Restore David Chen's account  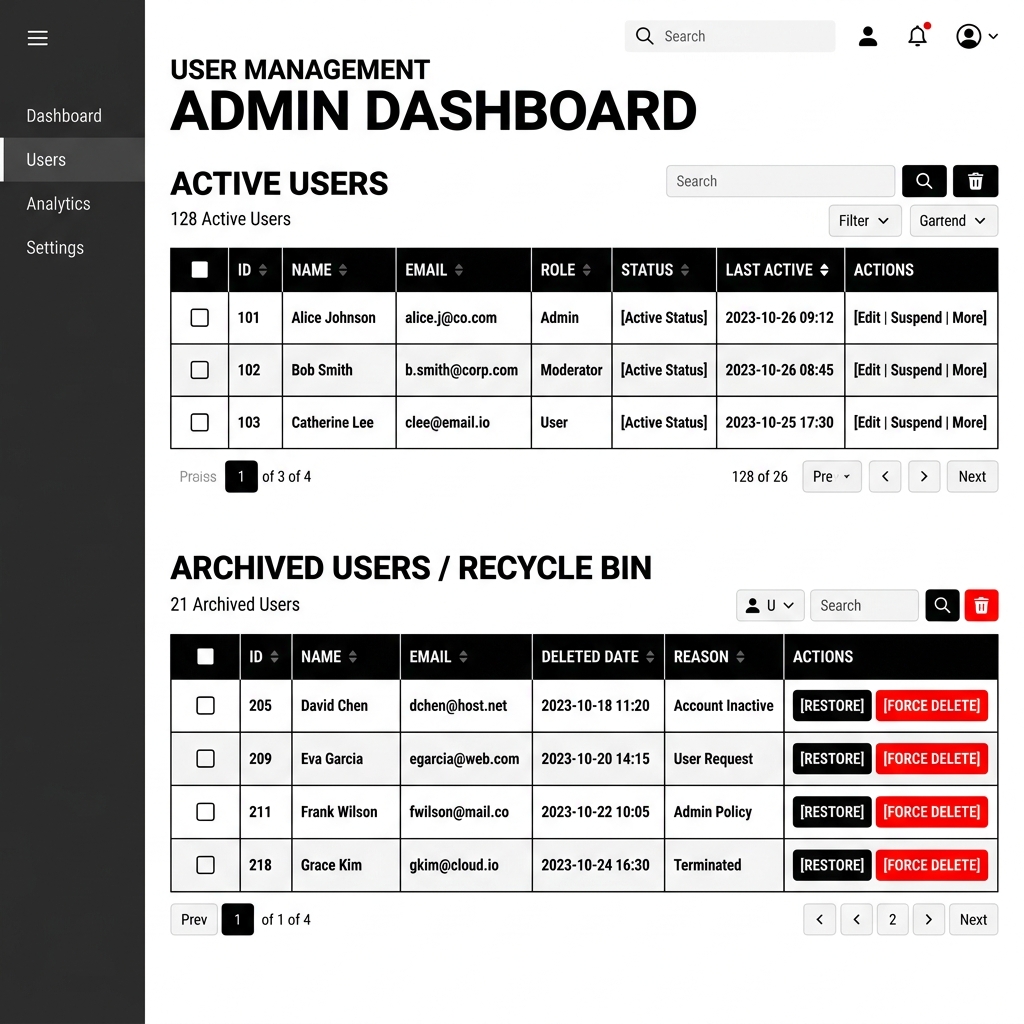click(x=832, y=705)
